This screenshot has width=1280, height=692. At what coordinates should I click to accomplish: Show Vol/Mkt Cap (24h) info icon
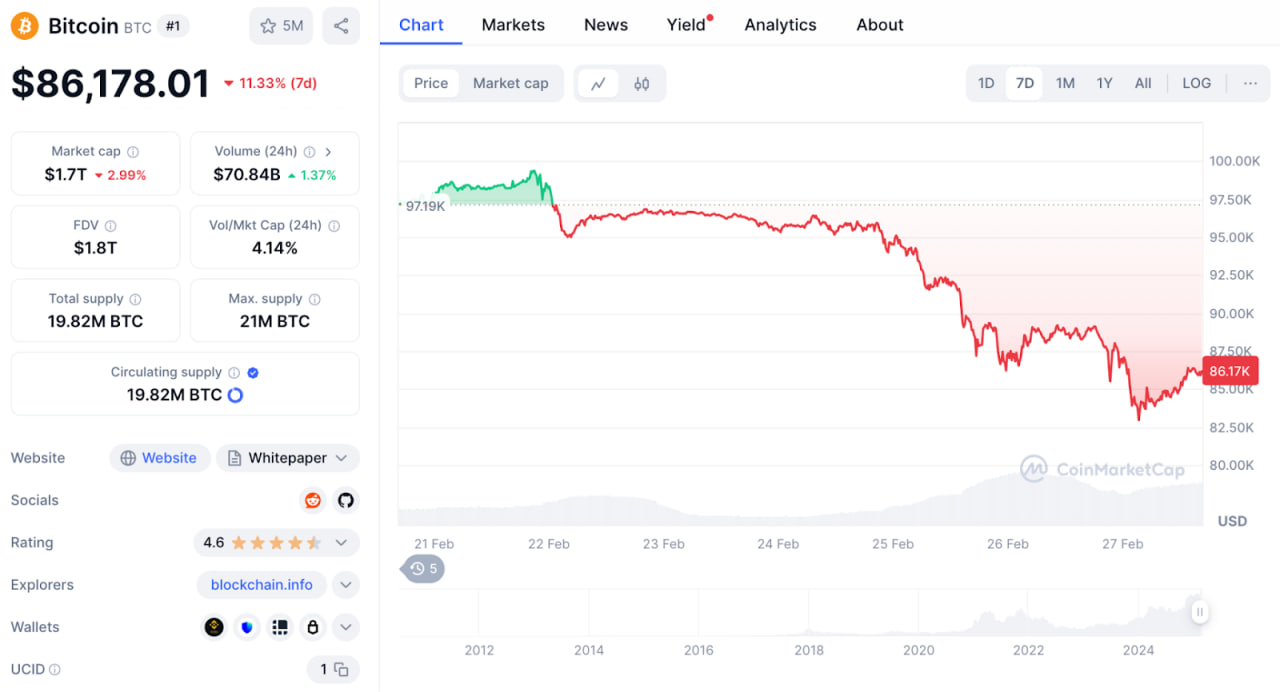click(334, 226)
